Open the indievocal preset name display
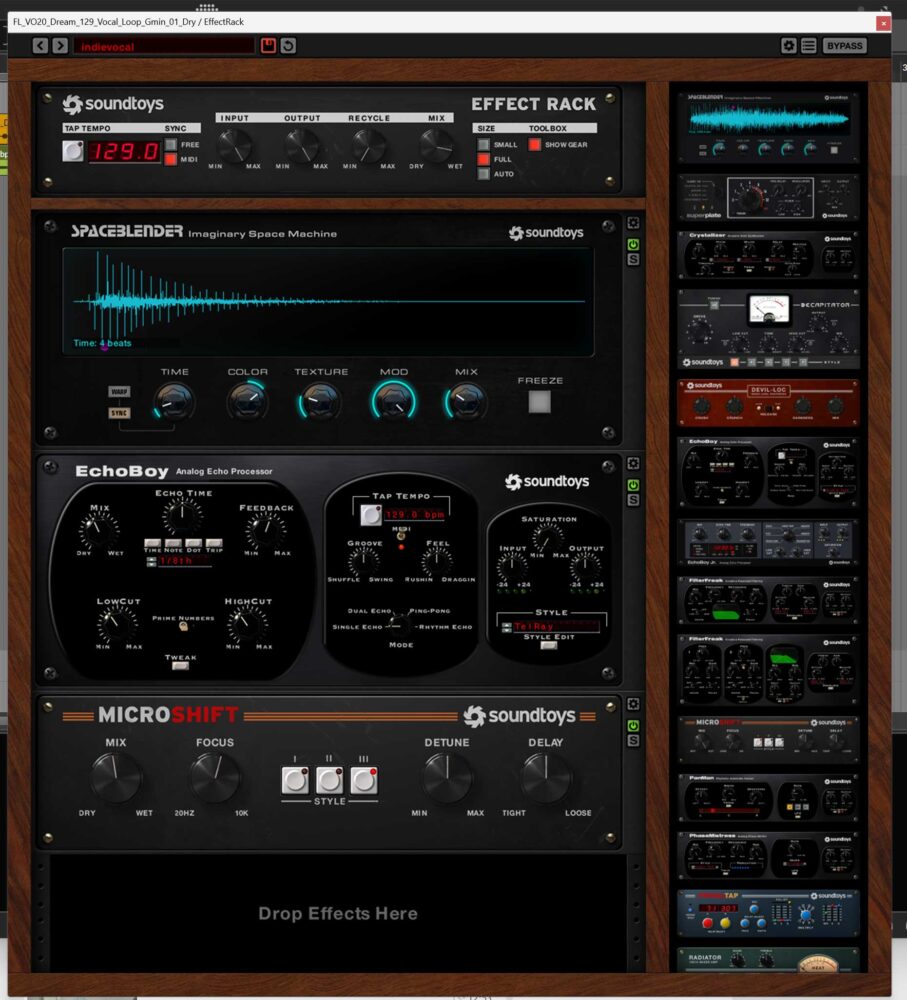 [x=164, y=47]
